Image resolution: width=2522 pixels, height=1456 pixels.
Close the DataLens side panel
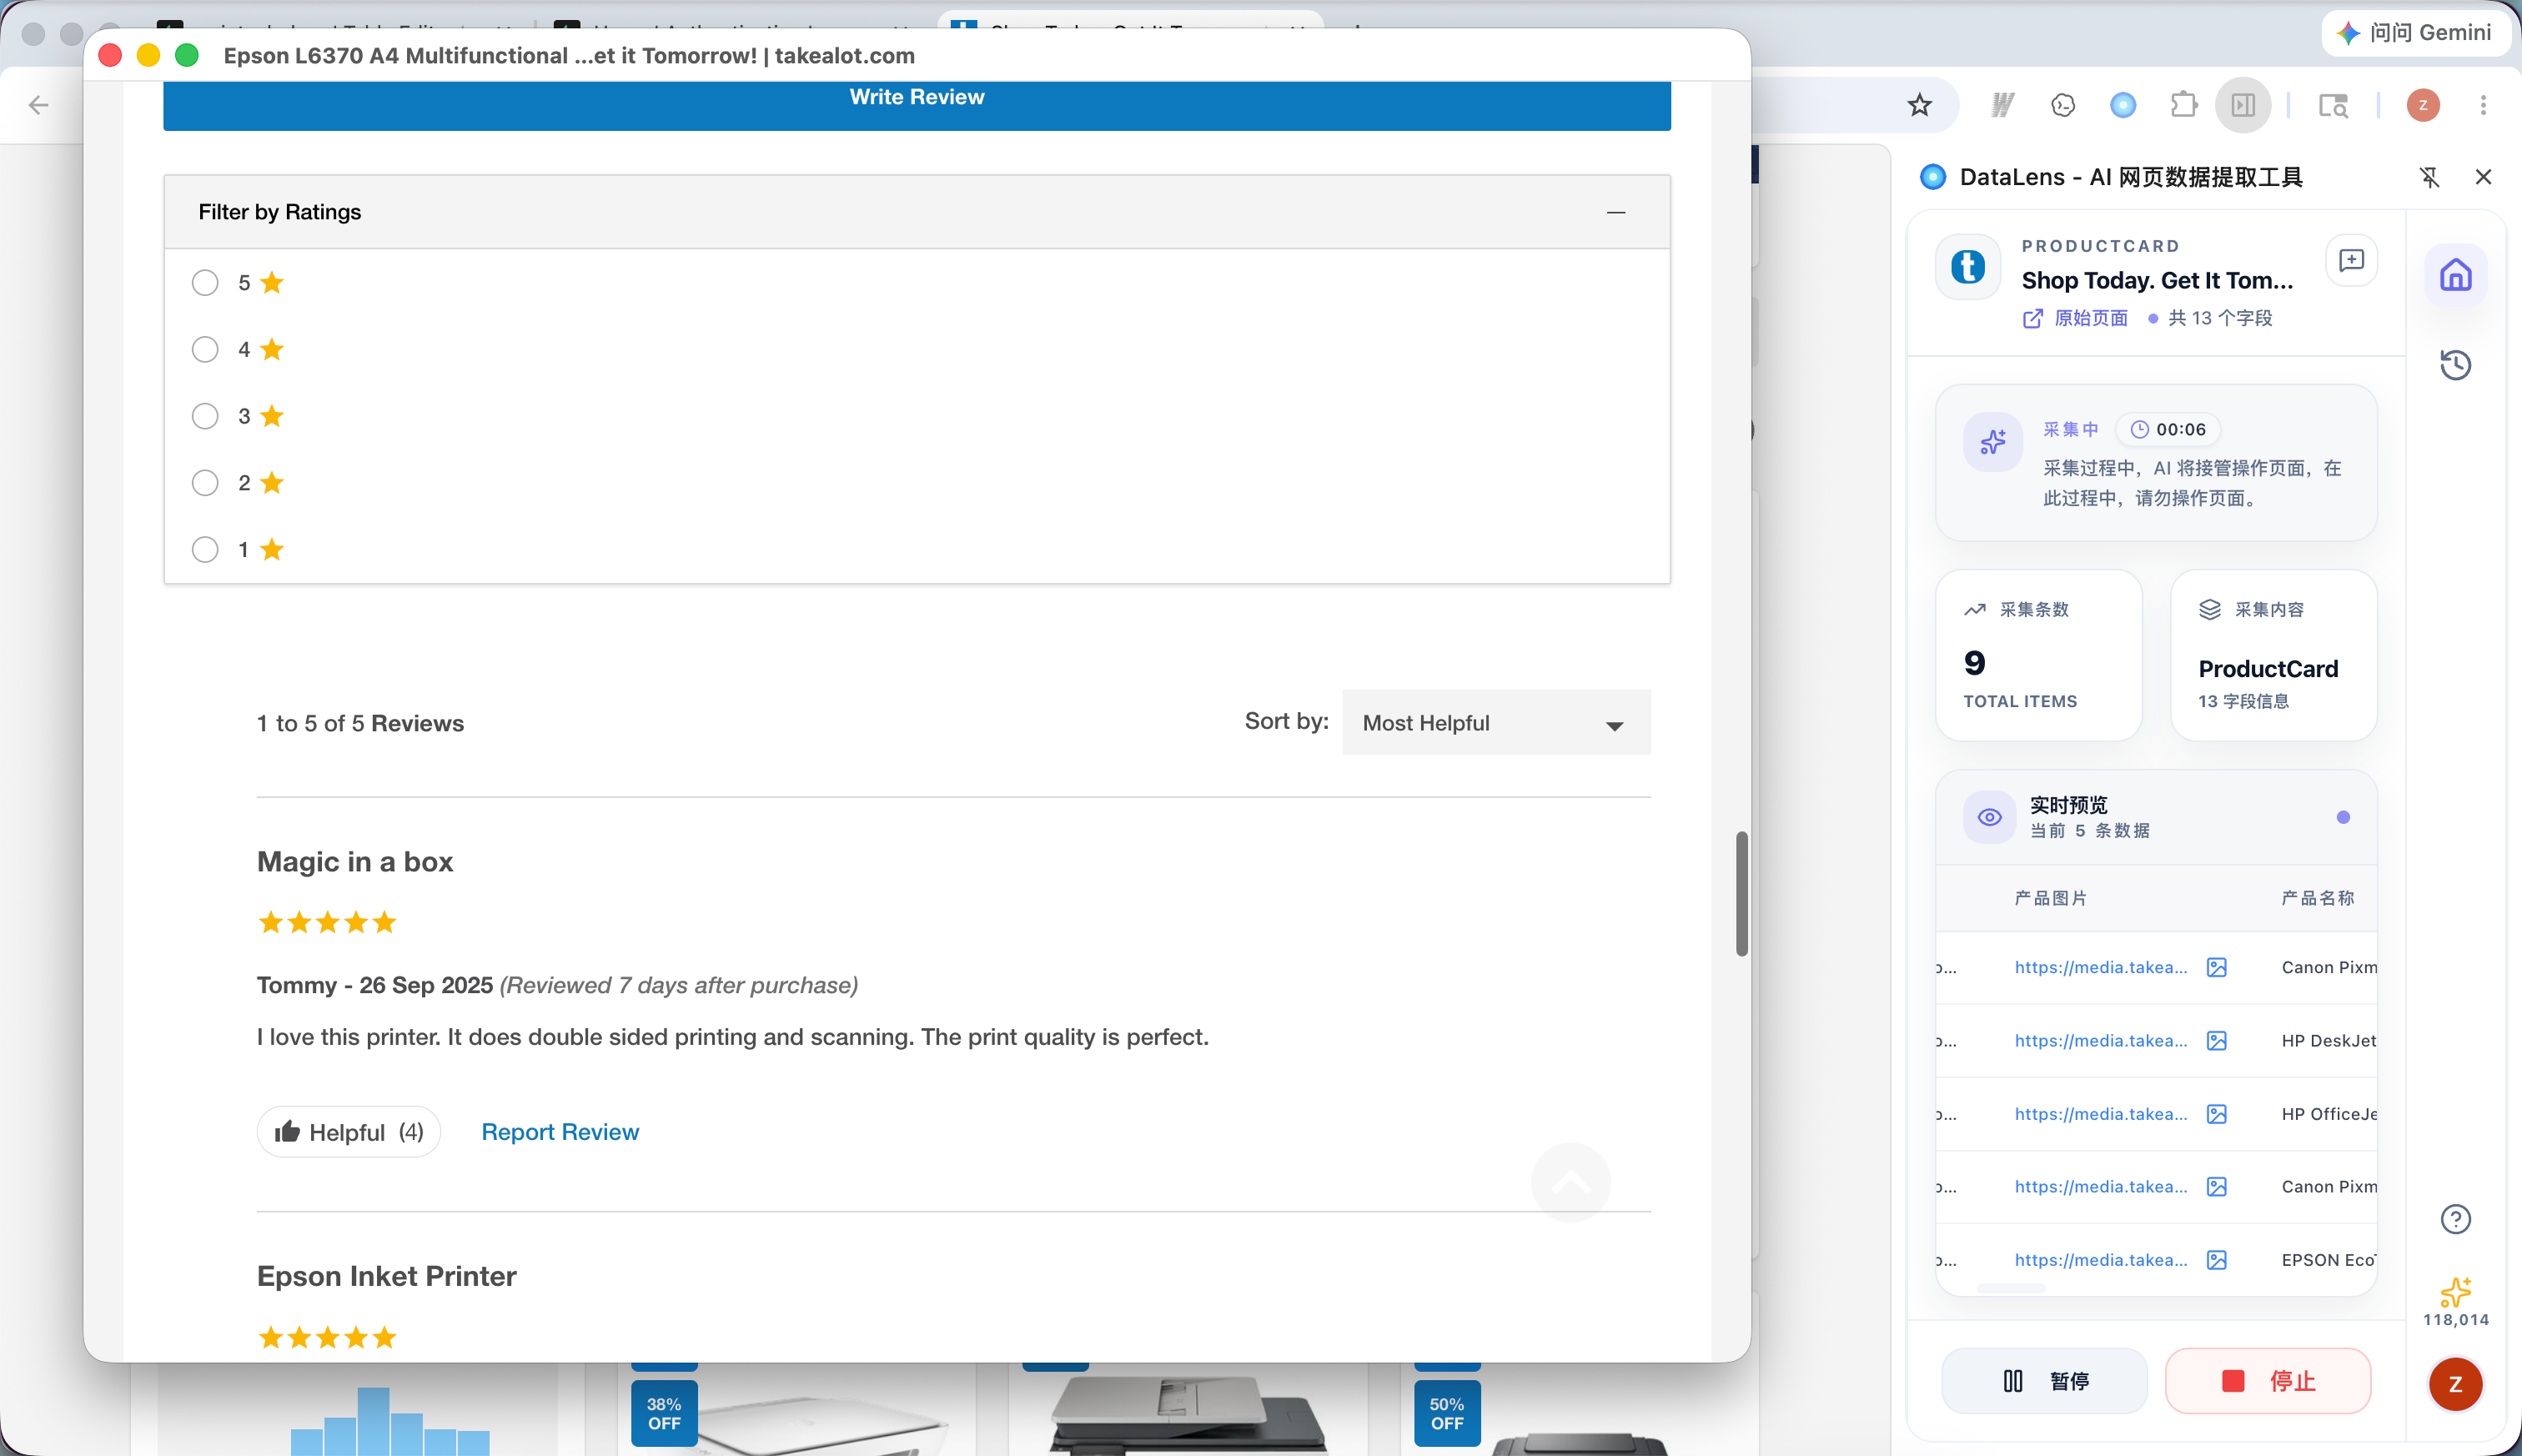2483,177
